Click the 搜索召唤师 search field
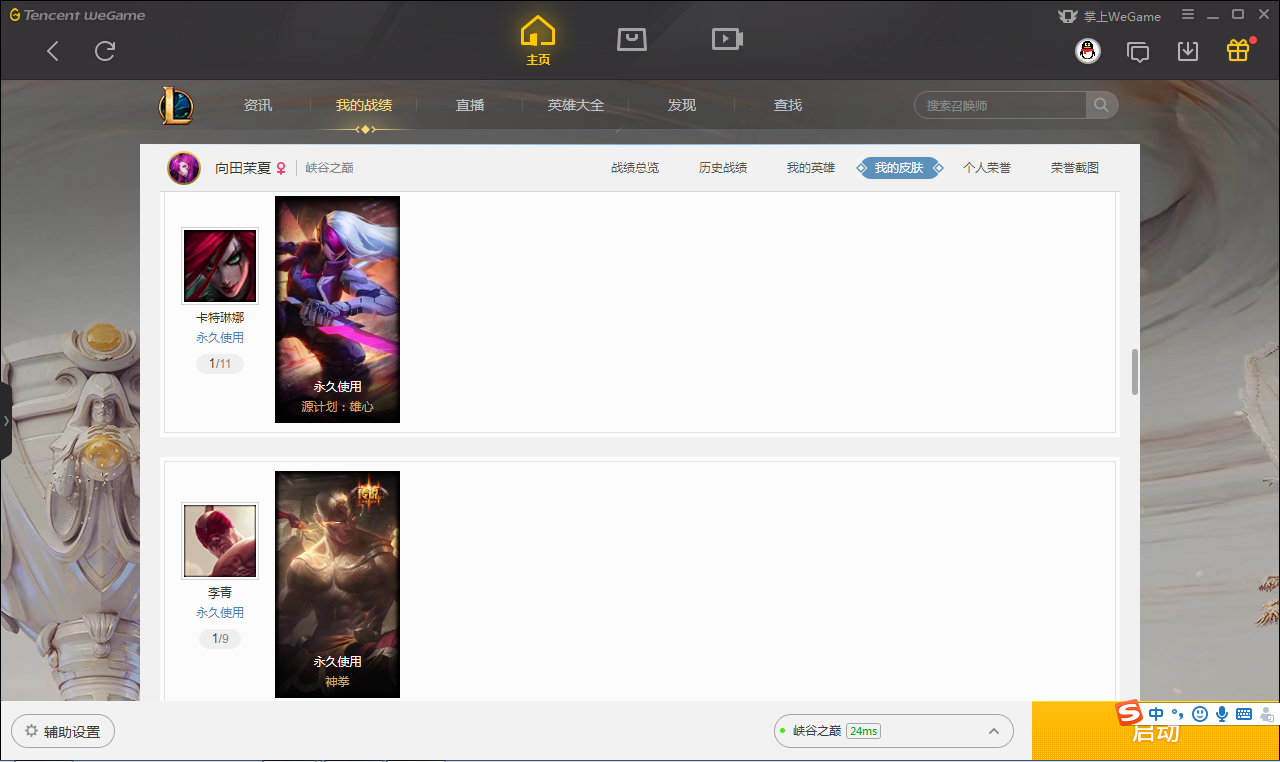The width and height of the screenshot is (1280, 762). tap(1000, 105)
